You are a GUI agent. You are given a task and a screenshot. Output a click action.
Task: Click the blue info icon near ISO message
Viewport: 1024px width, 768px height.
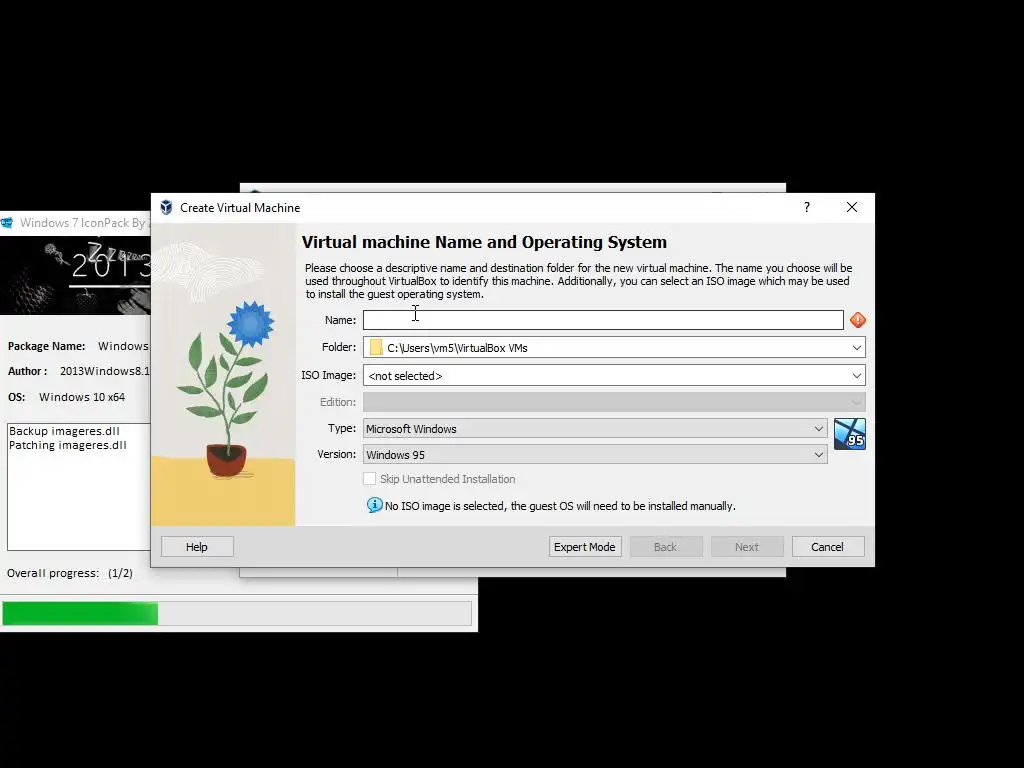[x=374, y=505]
